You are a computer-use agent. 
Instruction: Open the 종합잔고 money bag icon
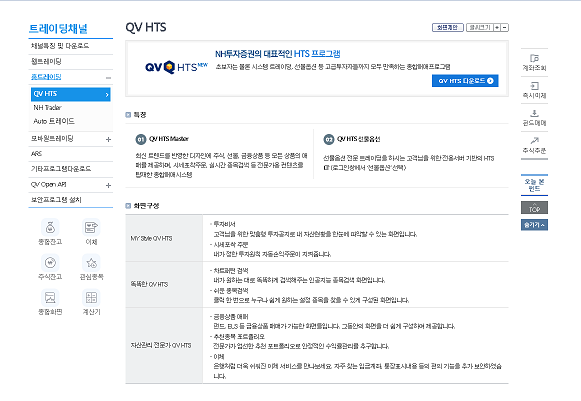(x=50, y=228)
